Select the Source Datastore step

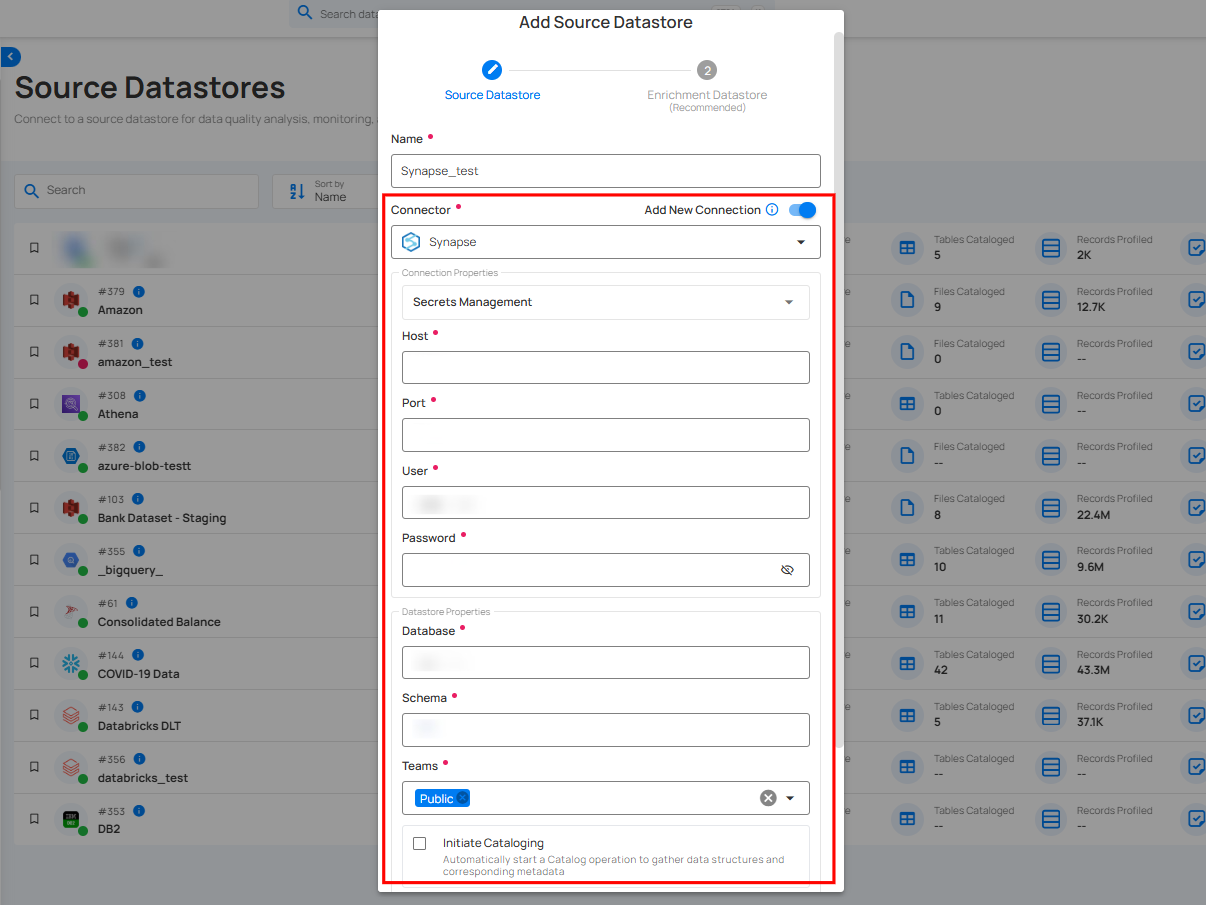(492, 71)
